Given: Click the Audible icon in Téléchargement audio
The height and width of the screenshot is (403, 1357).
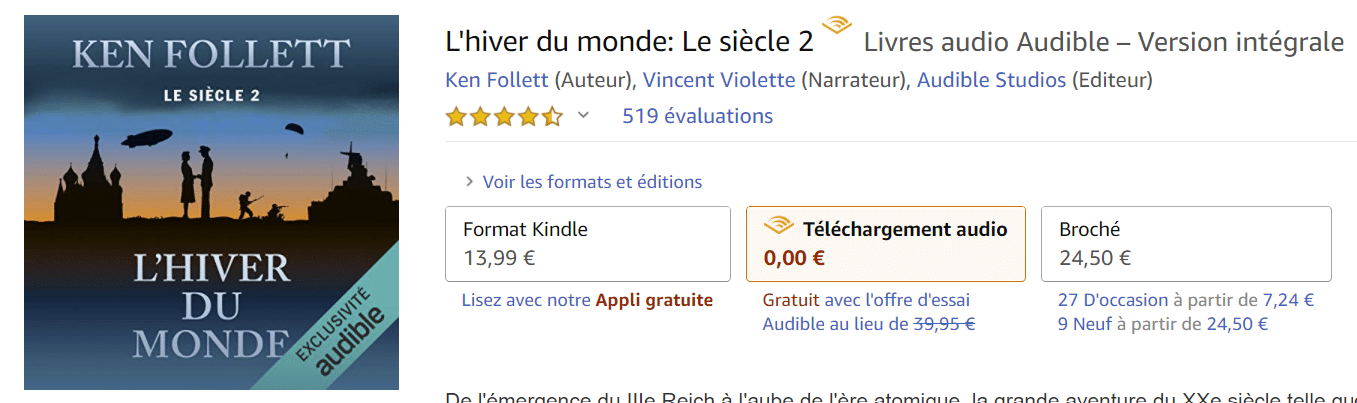Looking at the screenshot, I should click(x=778, y=227).
